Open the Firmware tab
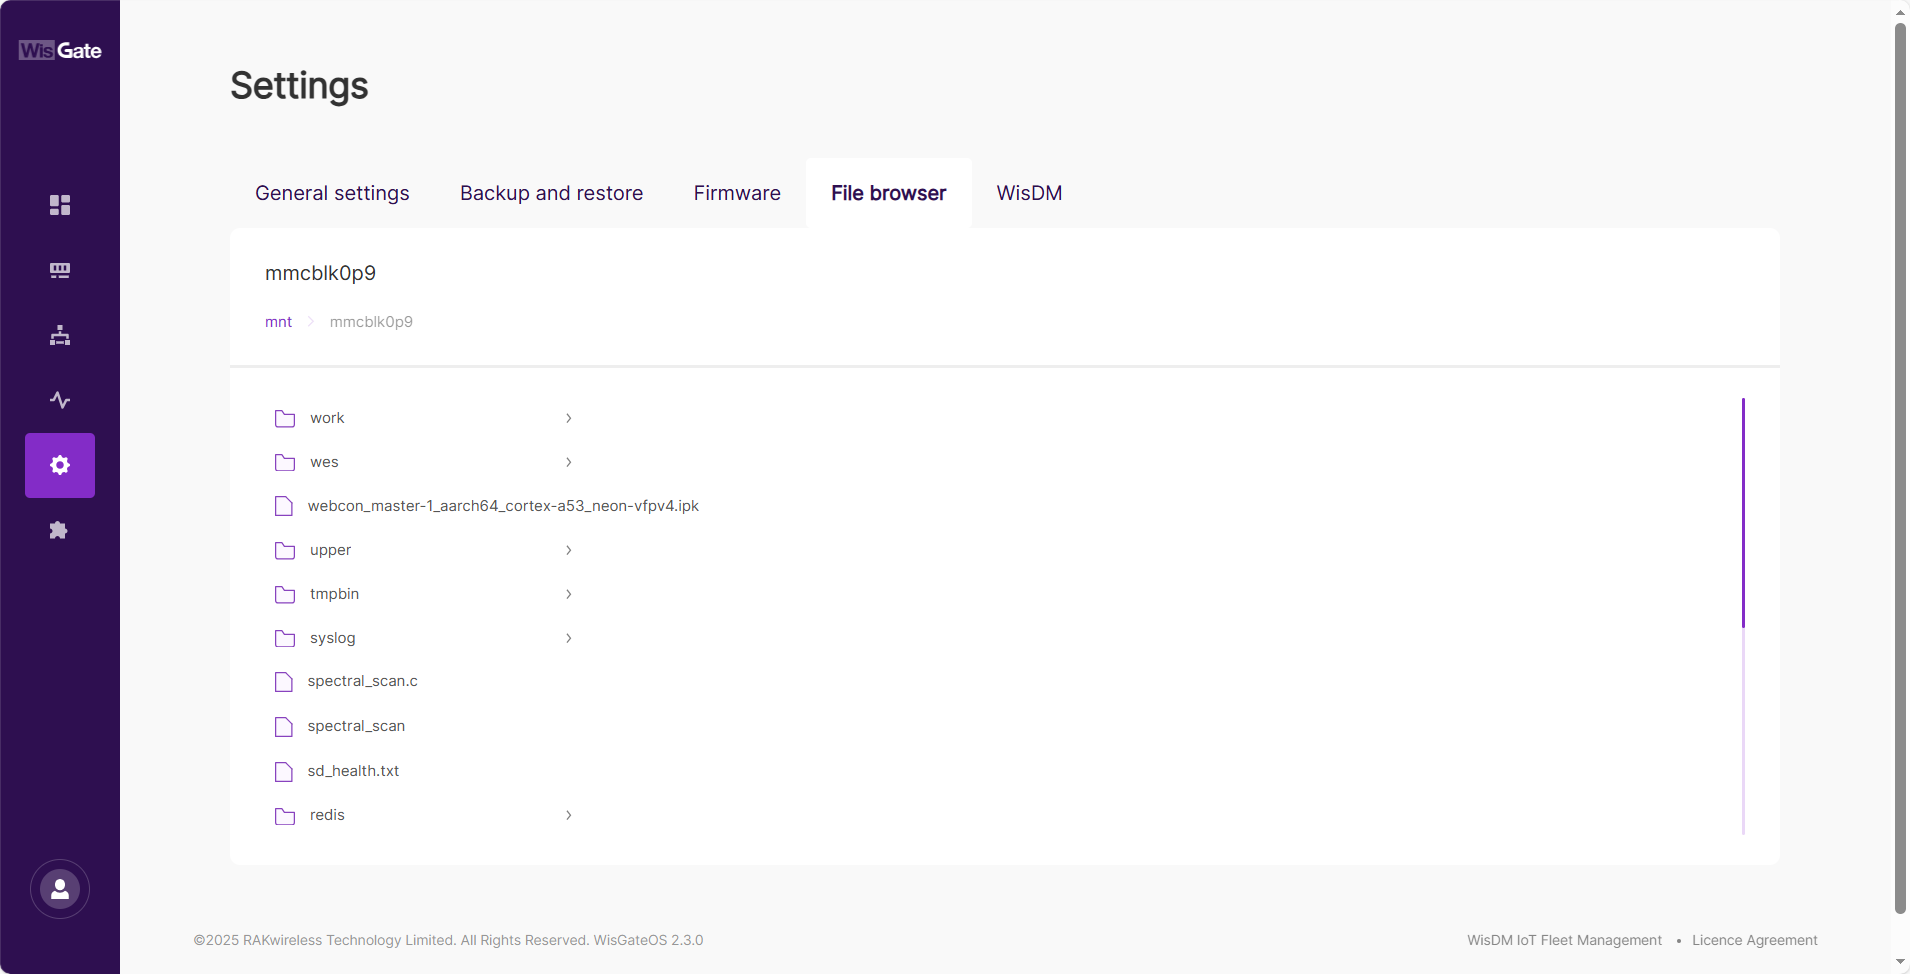Image resolution: width=1910 pixels, height=974 pixels. [736, 193]
